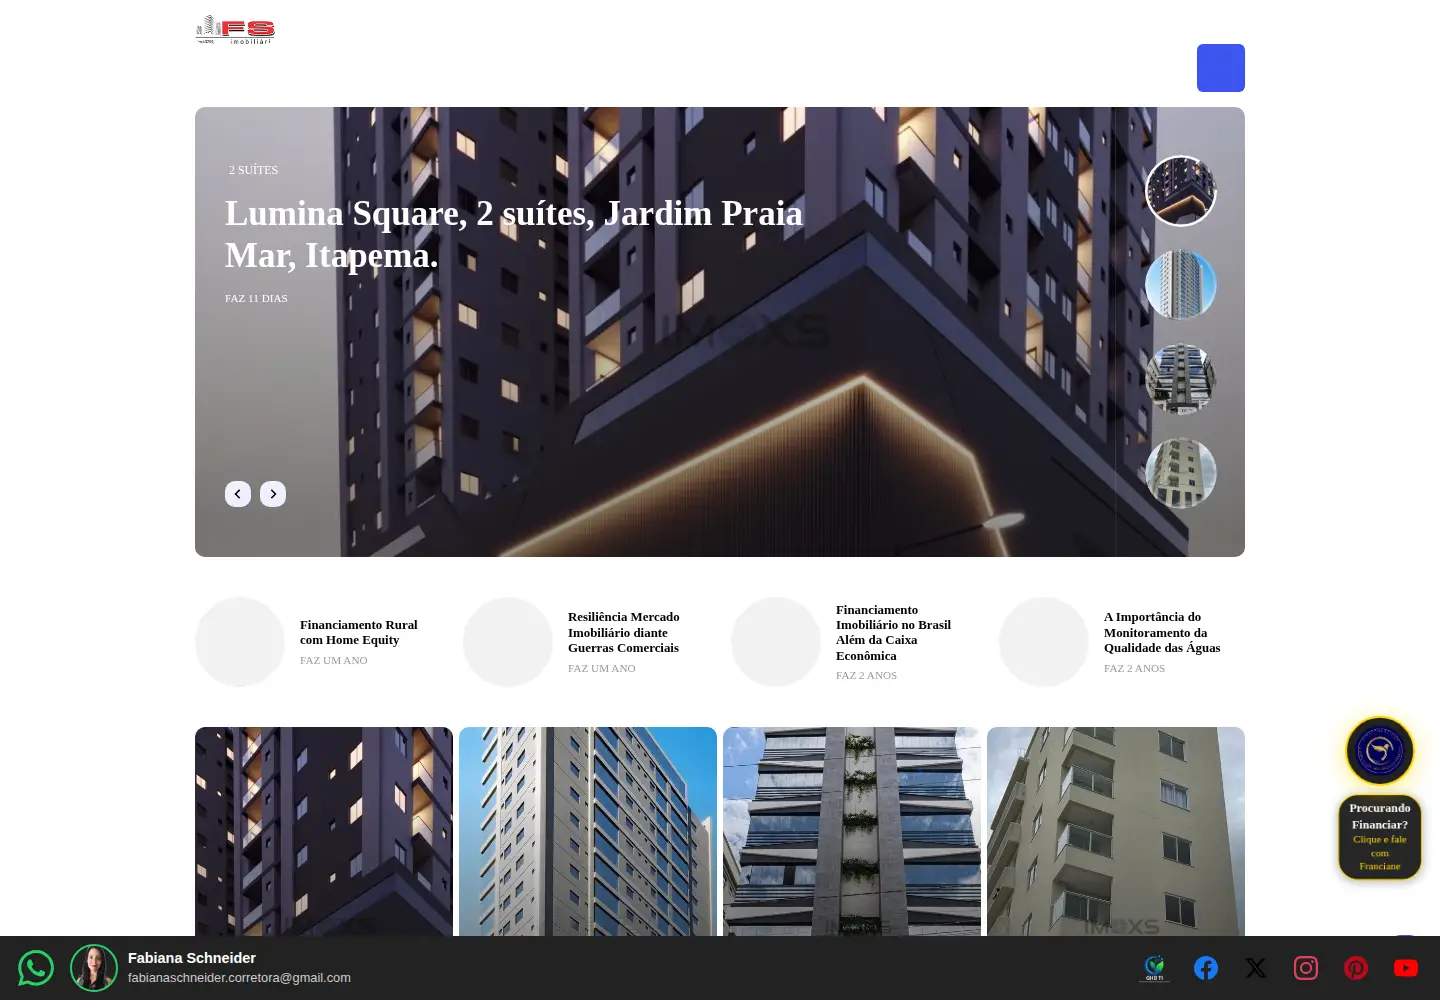This screenshot has height=1000, width=1440.
Task: Open 'Financiamento Rural com Home Equity' article
Action: pyautogui.click(x=359, y=632)
